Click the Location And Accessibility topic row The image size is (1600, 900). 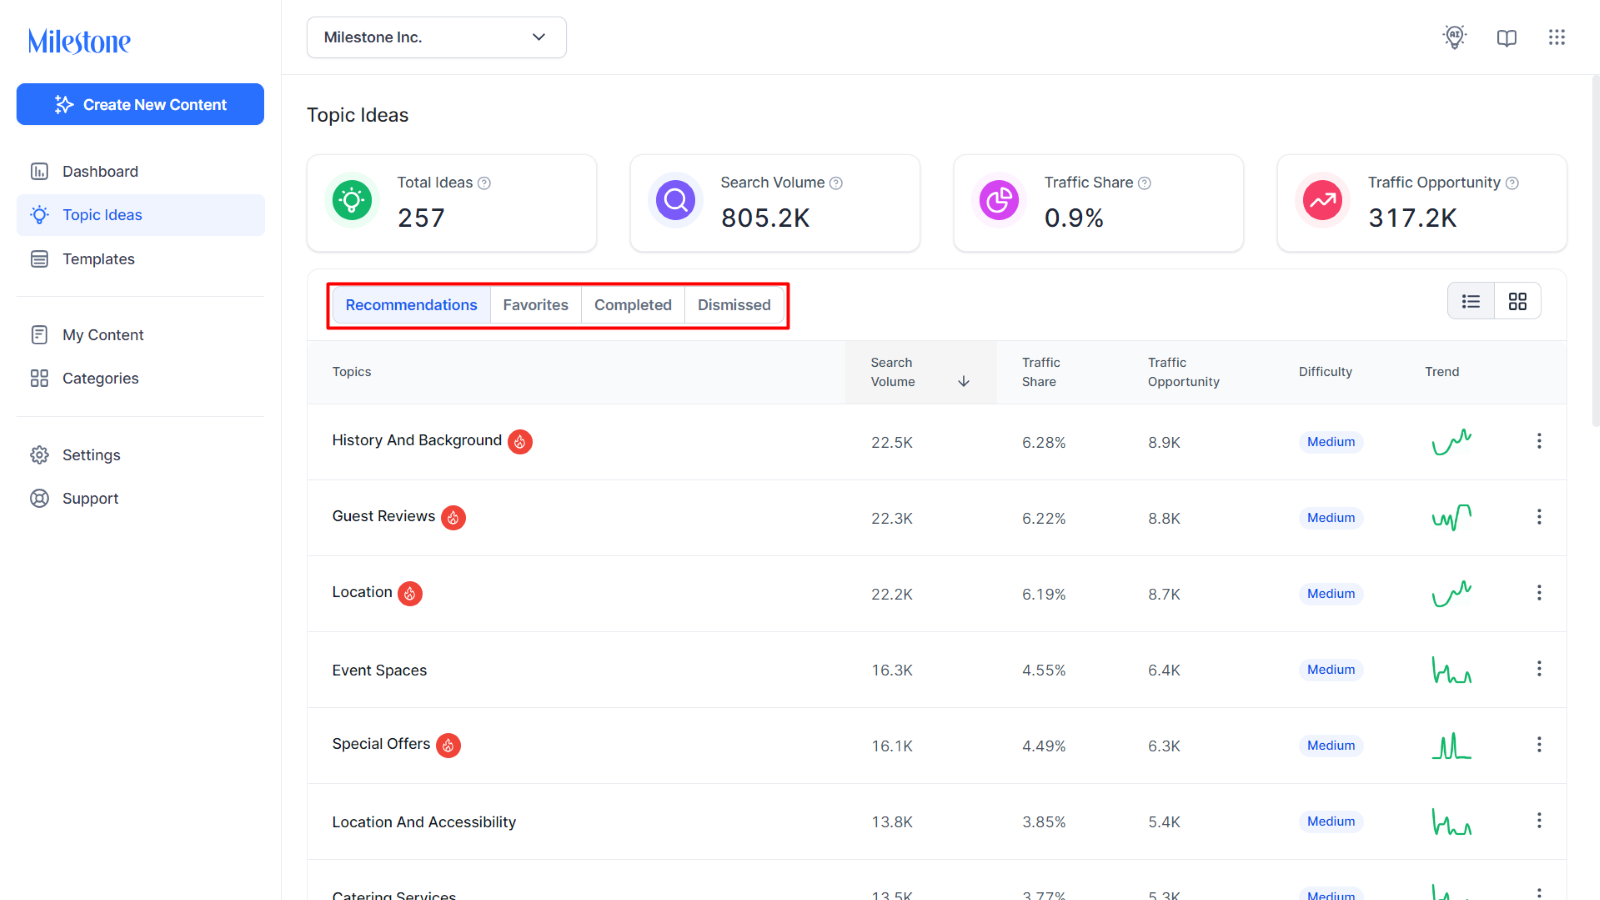937,822
